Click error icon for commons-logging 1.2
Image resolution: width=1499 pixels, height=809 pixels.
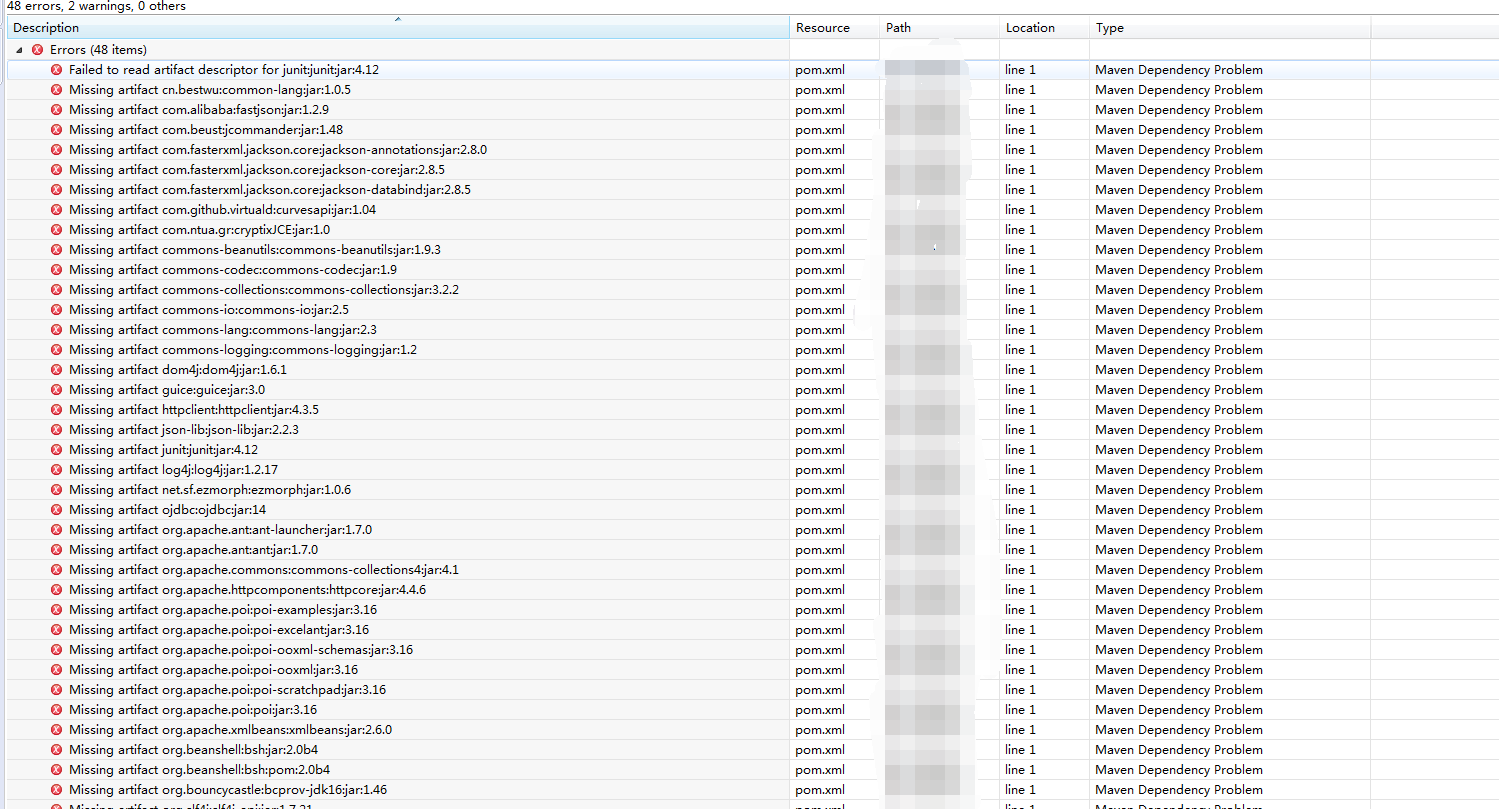[x=57, y=350]
